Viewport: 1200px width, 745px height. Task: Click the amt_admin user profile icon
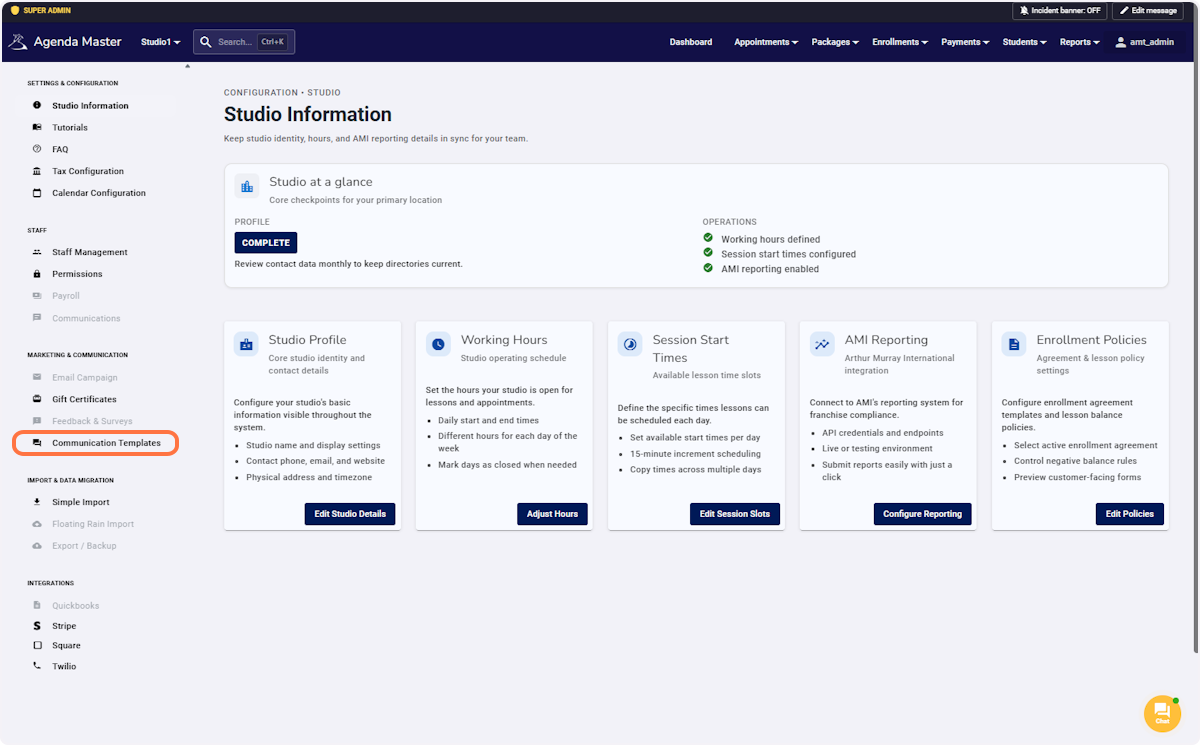(x=1121, y=42)
